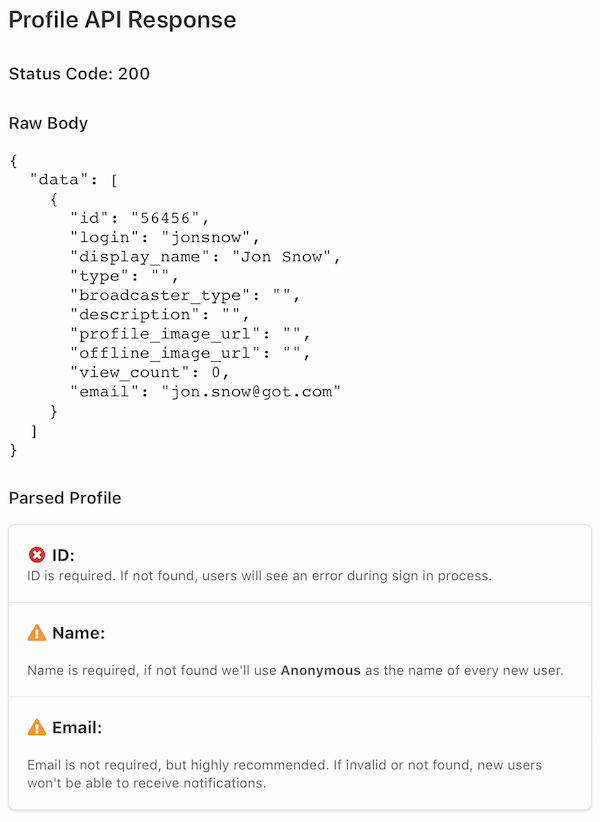
Task: Click the bold word Anonymous in Name description
Action: [320, 670]
